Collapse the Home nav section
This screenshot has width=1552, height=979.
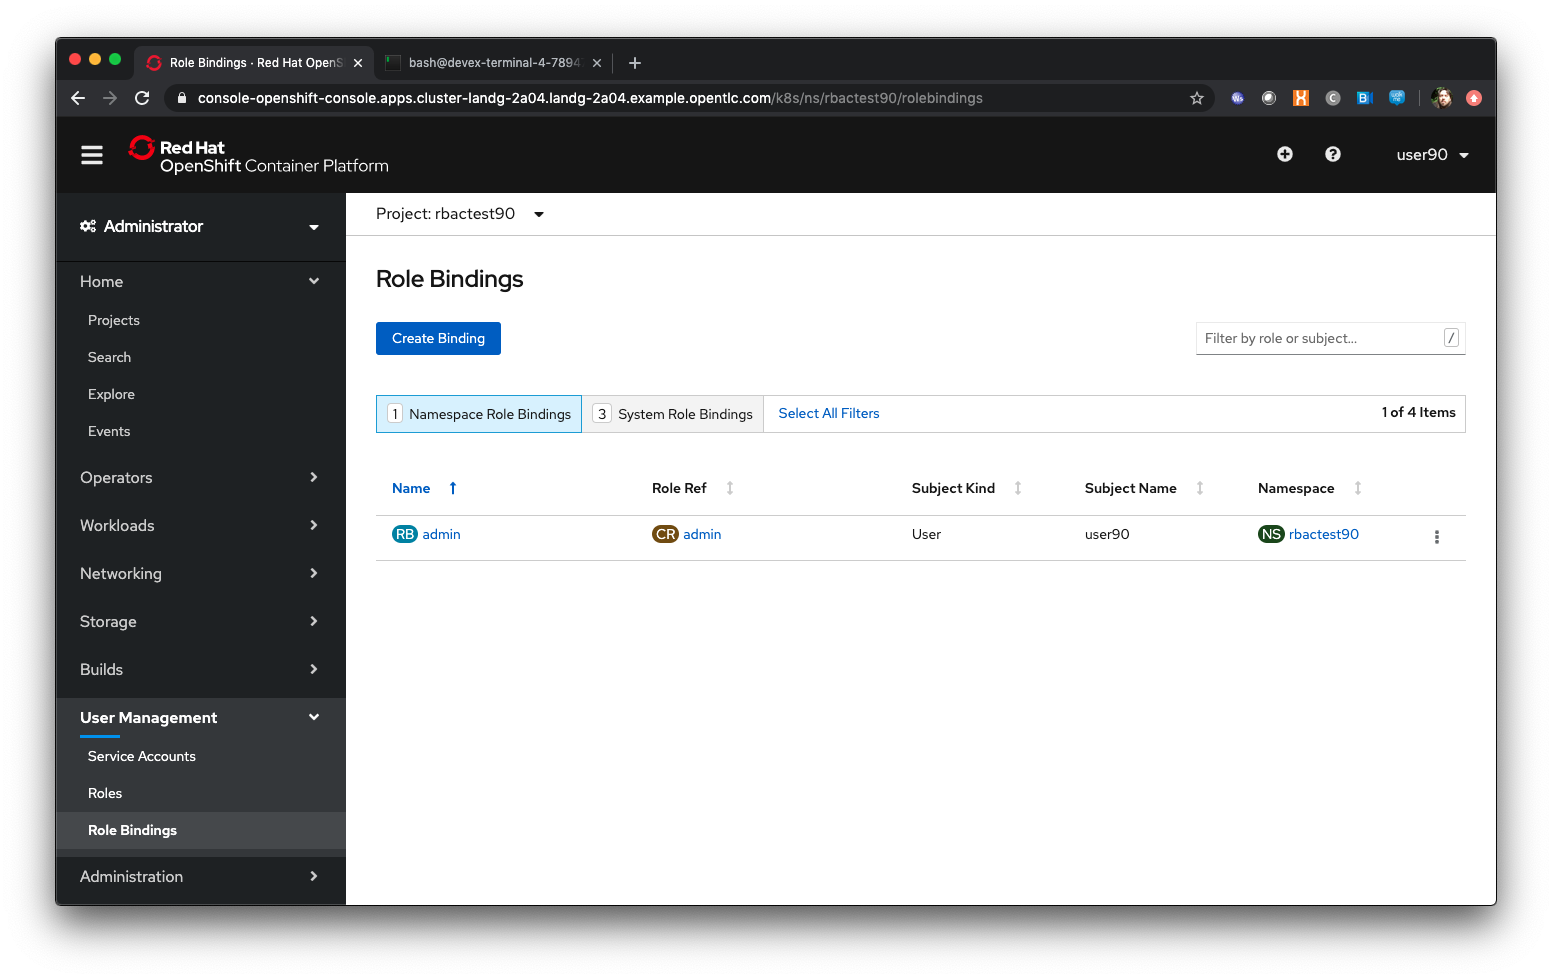click(200, 282)
